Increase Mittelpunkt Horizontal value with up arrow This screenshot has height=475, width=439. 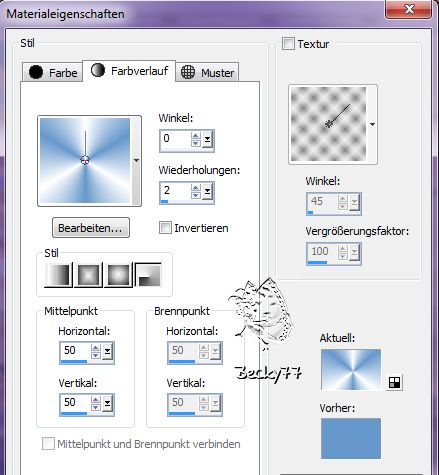tap(96, 347)
